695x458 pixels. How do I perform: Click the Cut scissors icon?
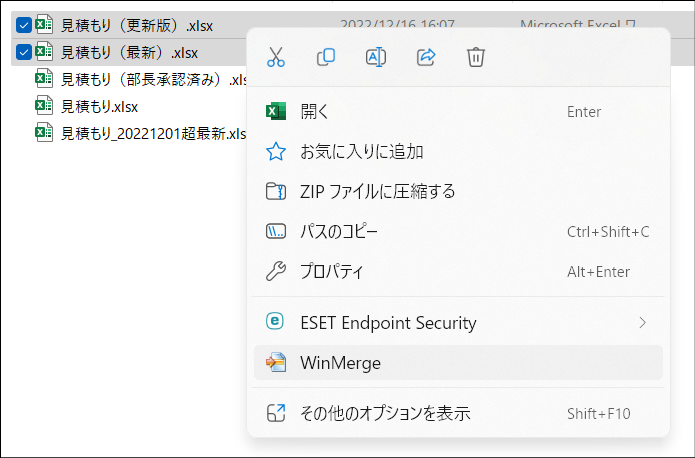tap(276, 57)
